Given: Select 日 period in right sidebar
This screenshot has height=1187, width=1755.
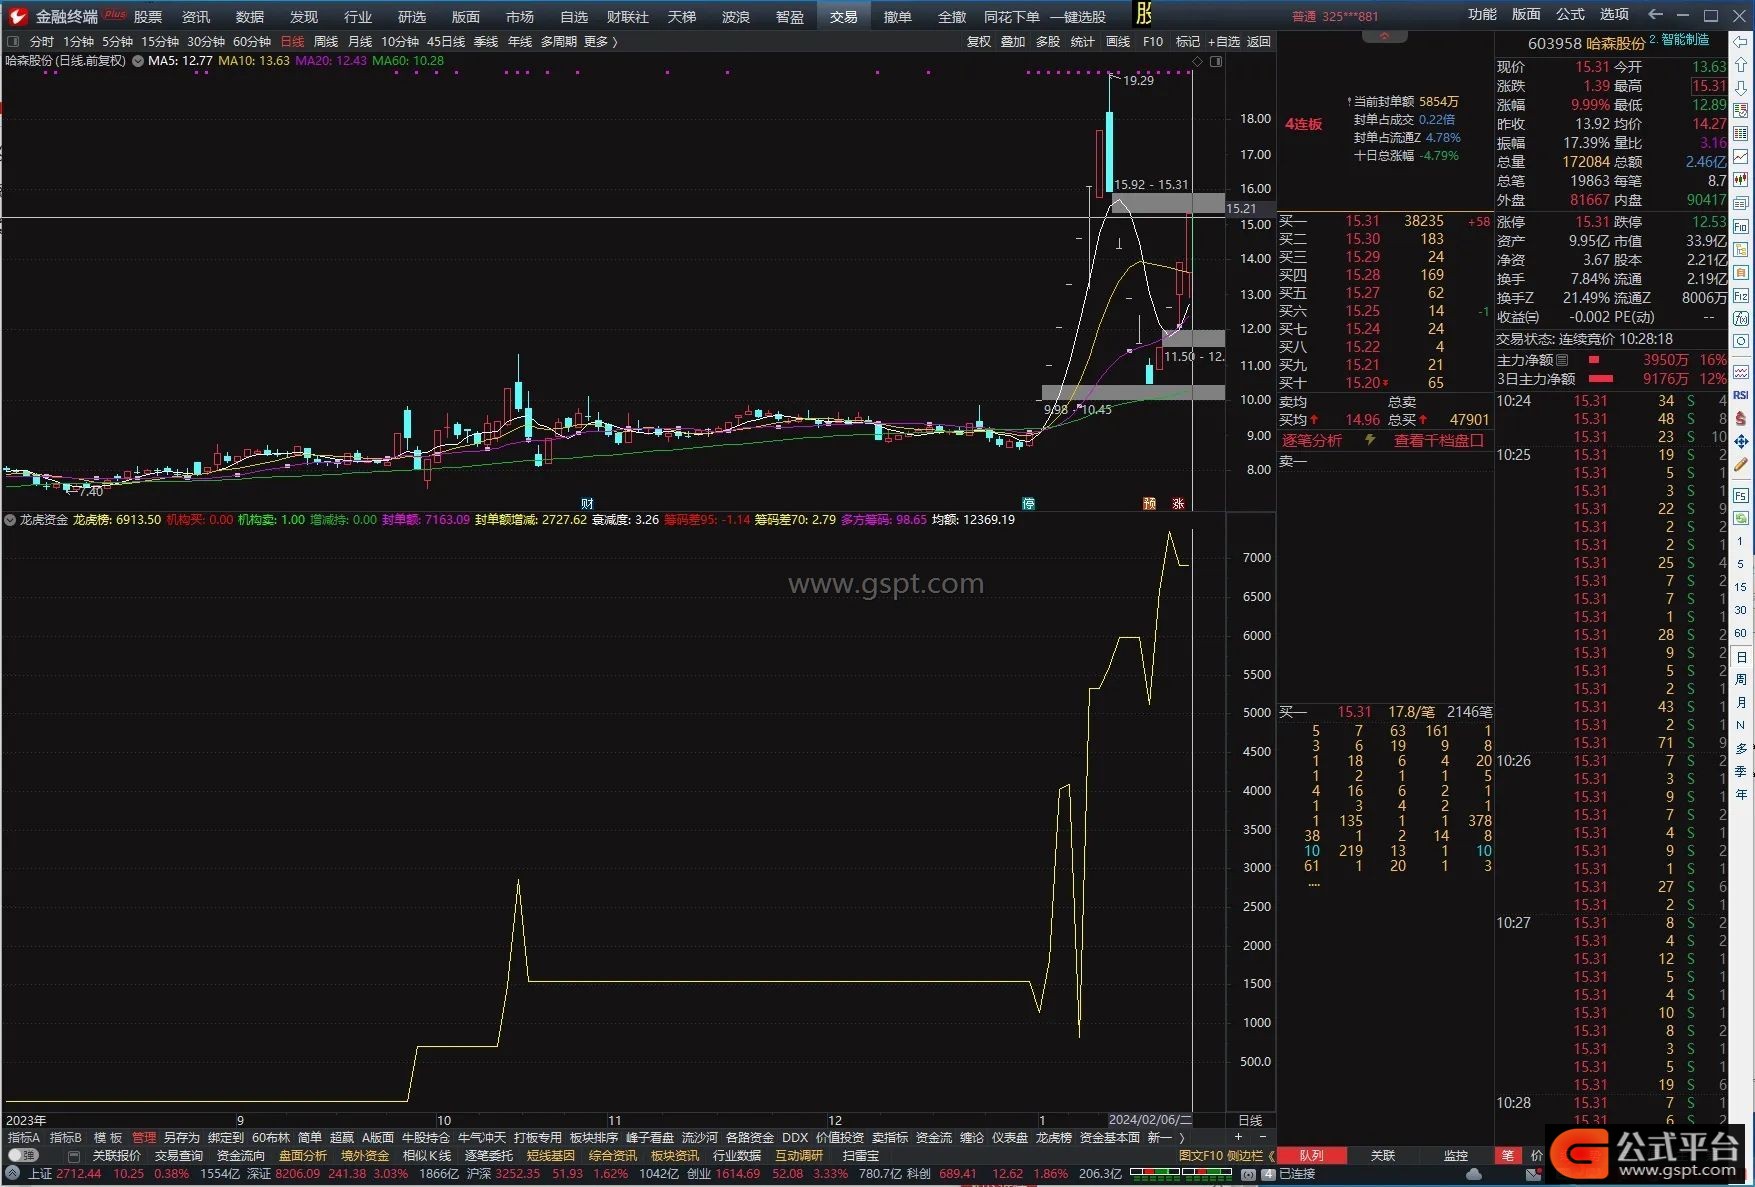Looking at the screenshot, I should pyautogui.click(x=1741, y=657).
